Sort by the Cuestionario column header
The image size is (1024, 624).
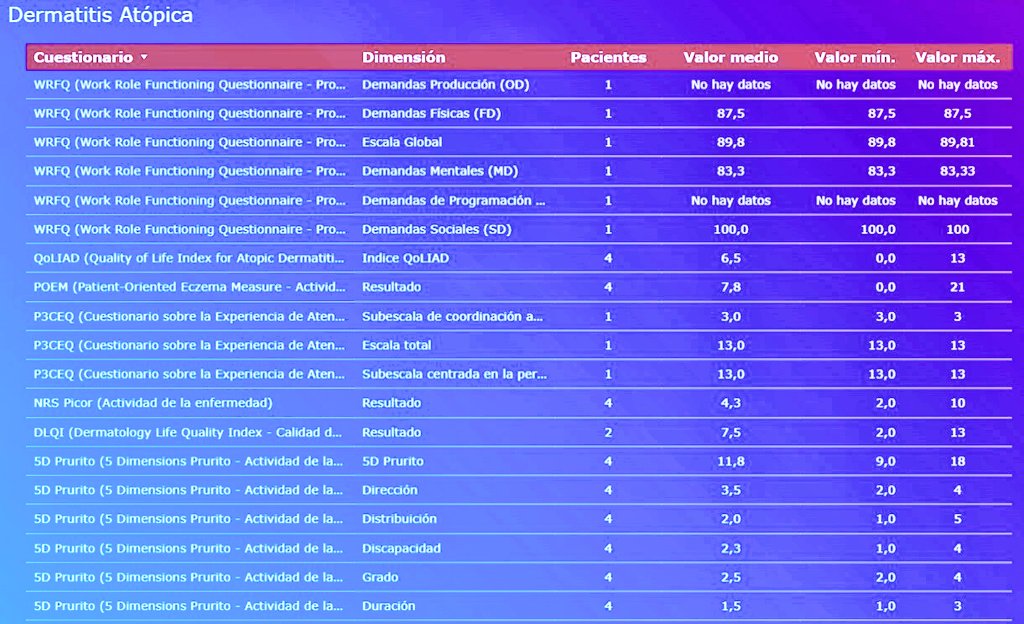(83, 57)
